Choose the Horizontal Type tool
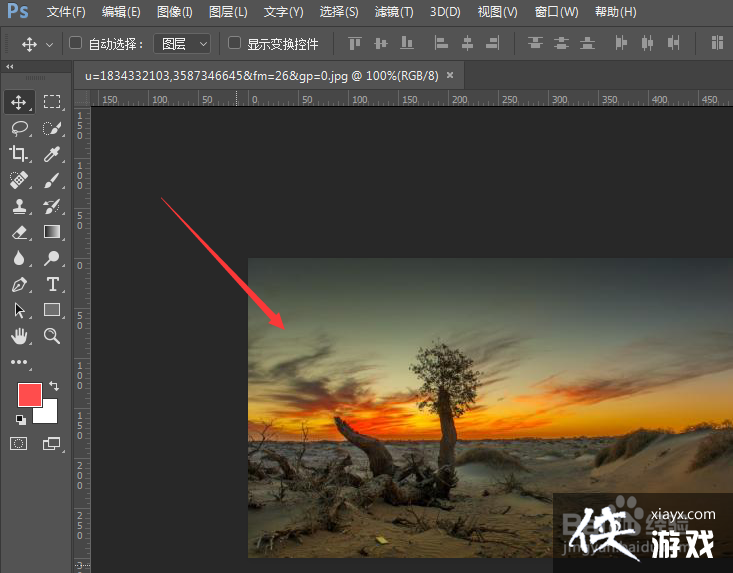 [x=52, y=284]
